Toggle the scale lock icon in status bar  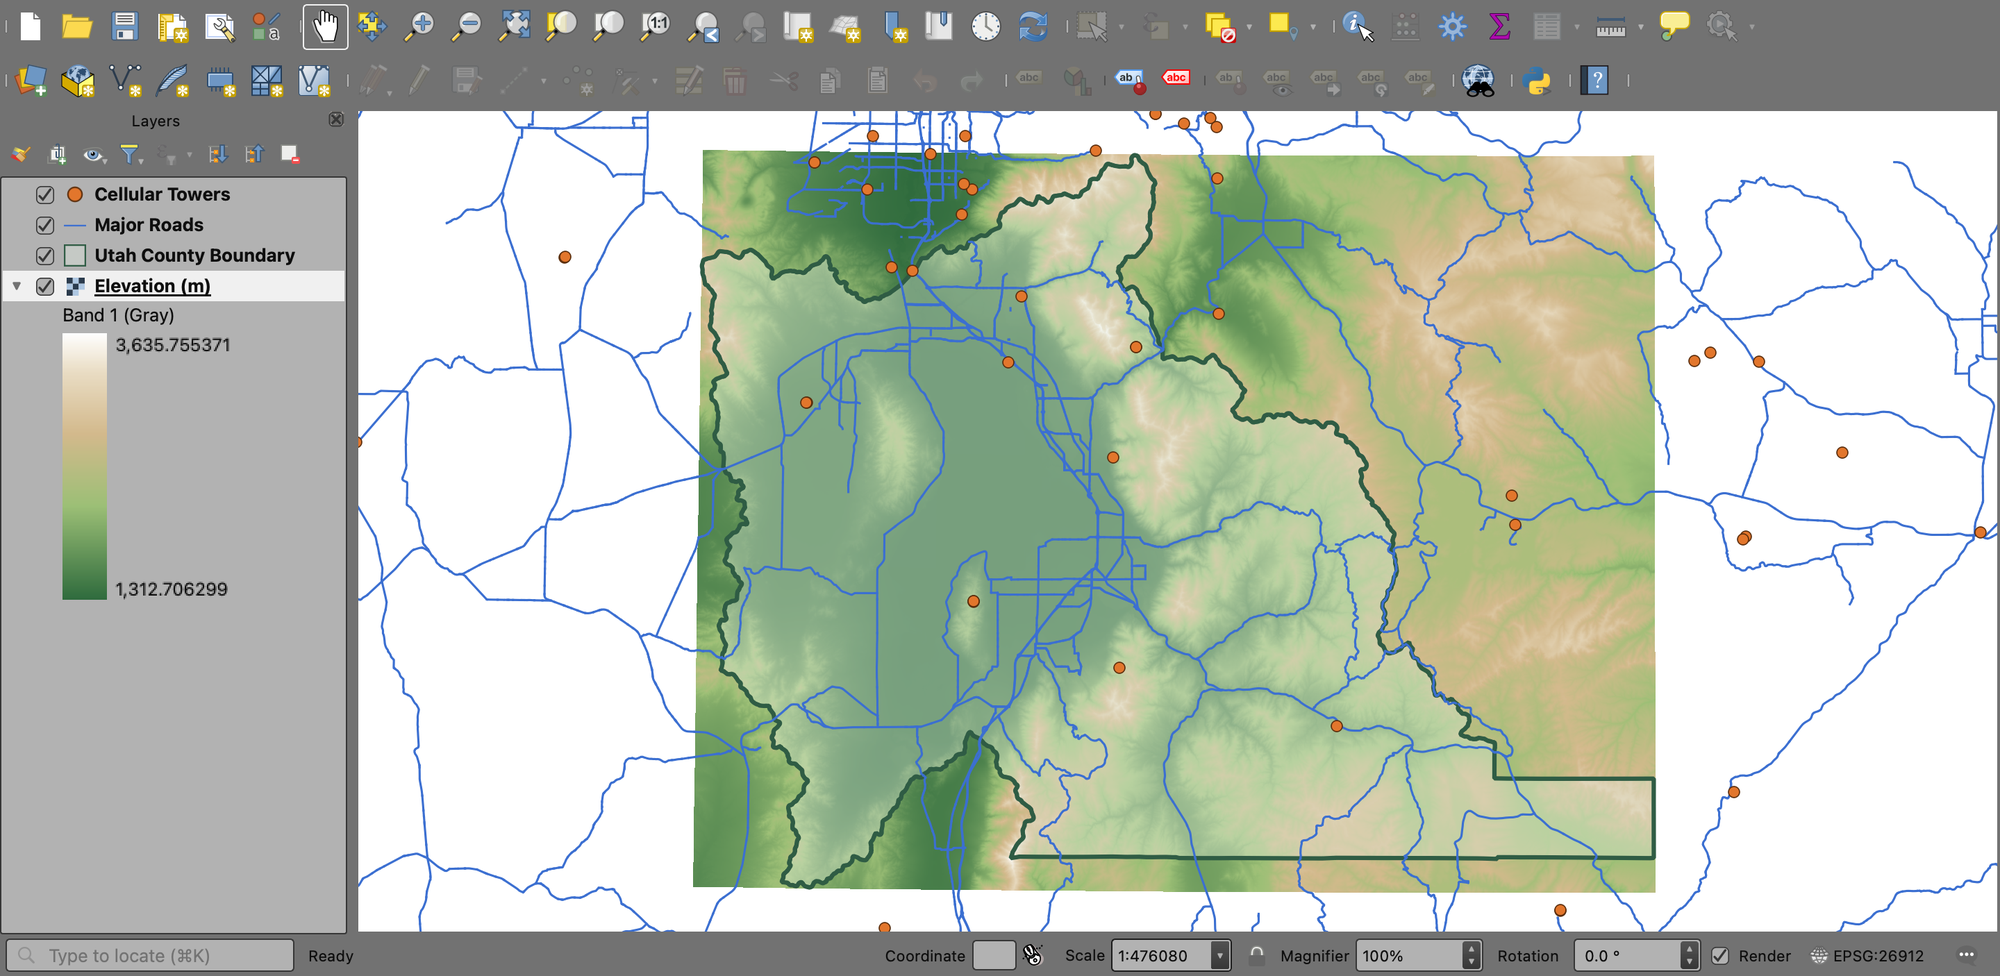click(1257, 955)
